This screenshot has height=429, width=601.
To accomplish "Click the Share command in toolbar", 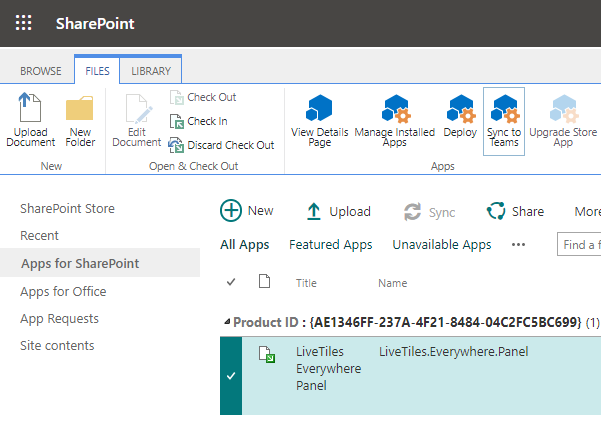I will [515, 211].
